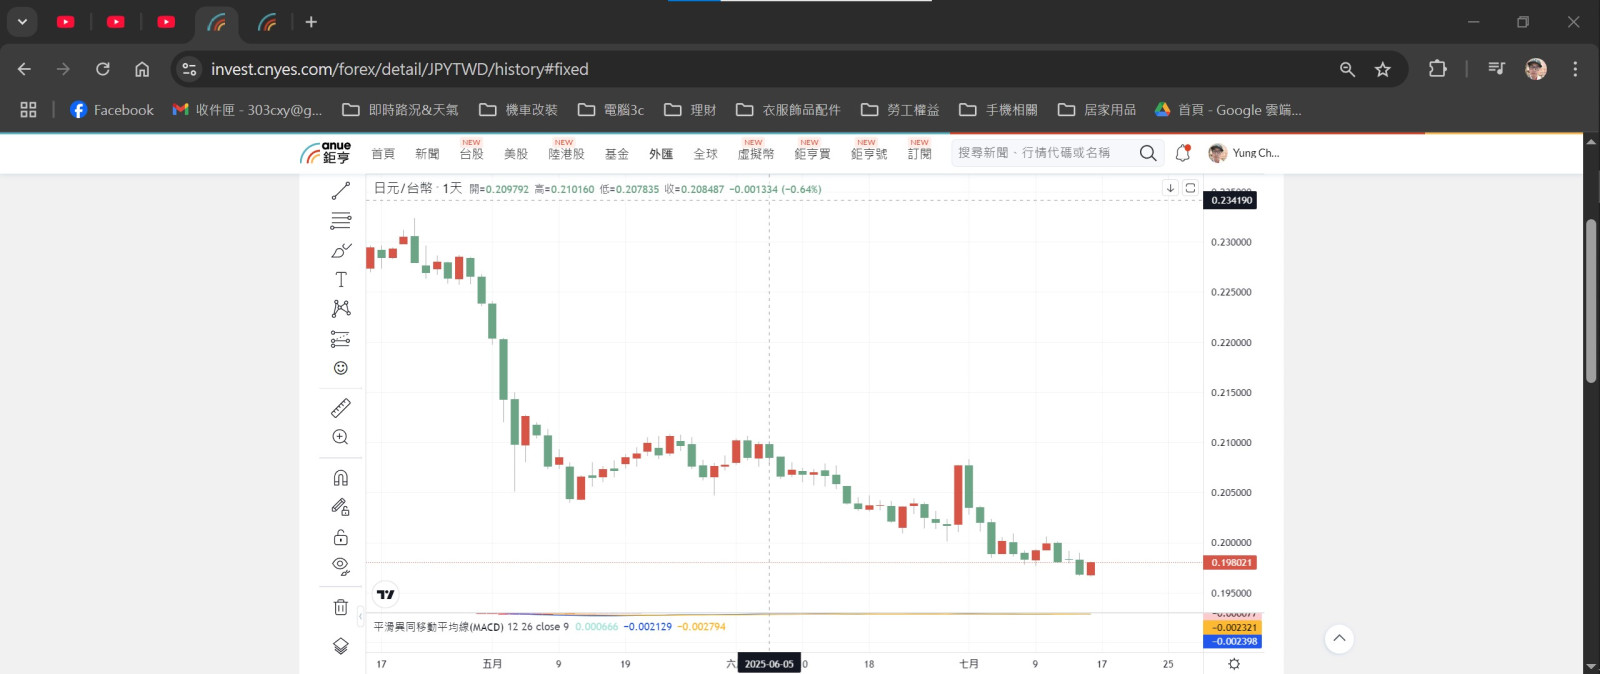Focus the news and quote search field
This screenshot has width=1600, height=674.
(x=1044, y=153)
